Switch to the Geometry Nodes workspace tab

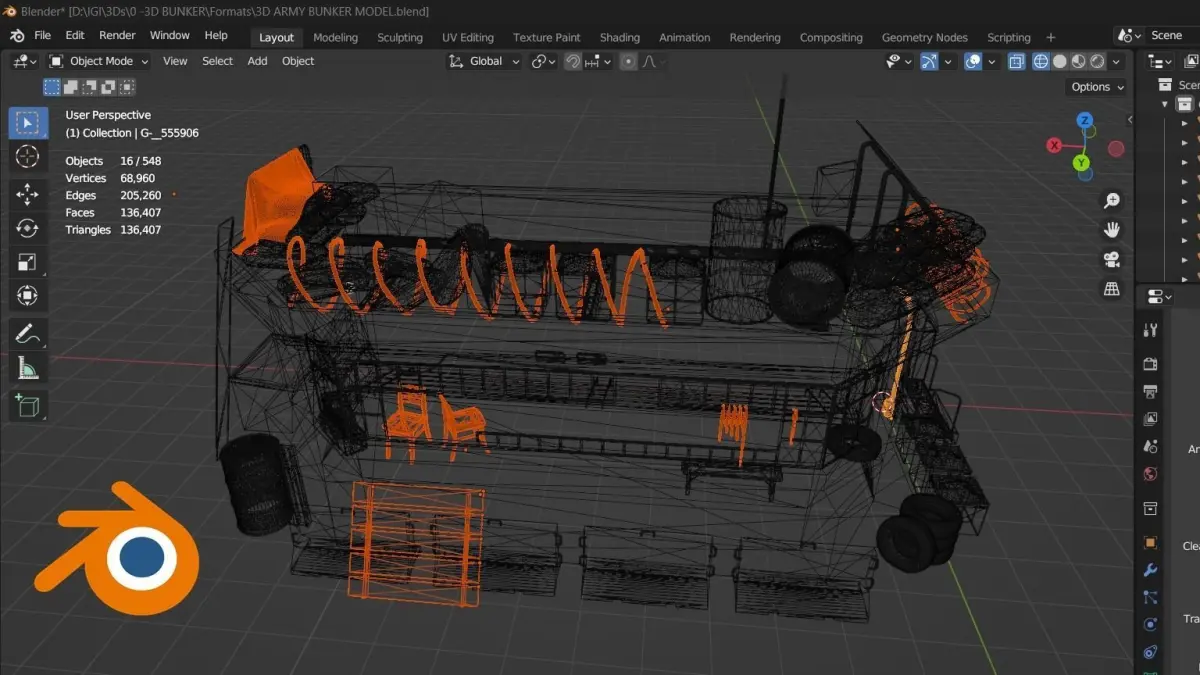click(924, 38)
